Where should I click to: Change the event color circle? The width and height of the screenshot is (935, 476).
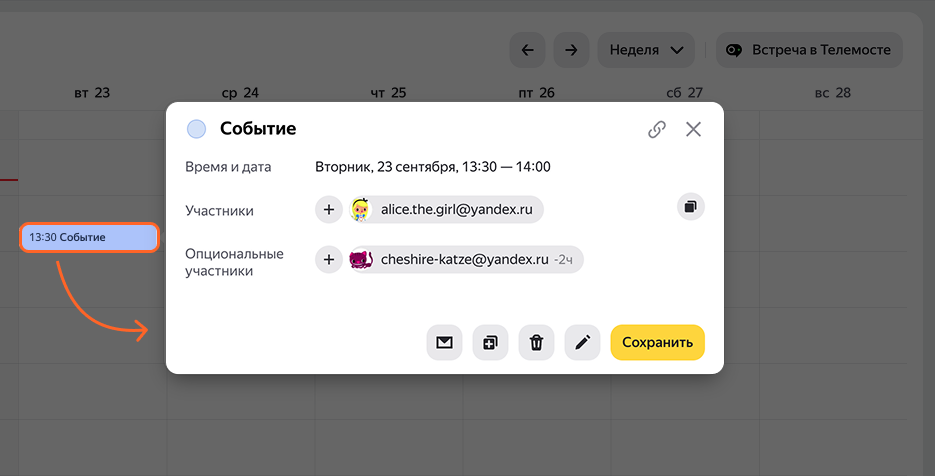tap(197, 129)
